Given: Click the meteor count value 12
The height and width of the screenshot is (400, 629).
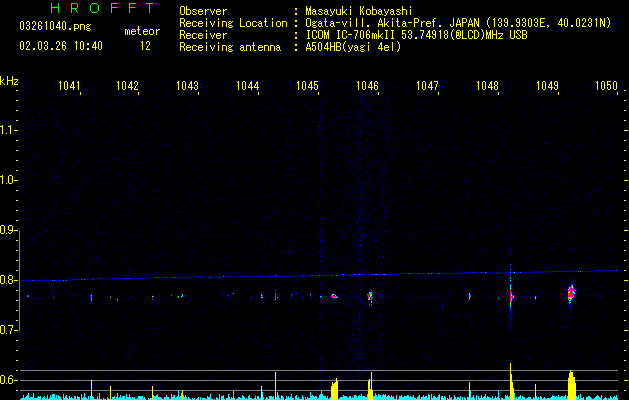Looking at the screenshot, I should click(x=145, y=46).
